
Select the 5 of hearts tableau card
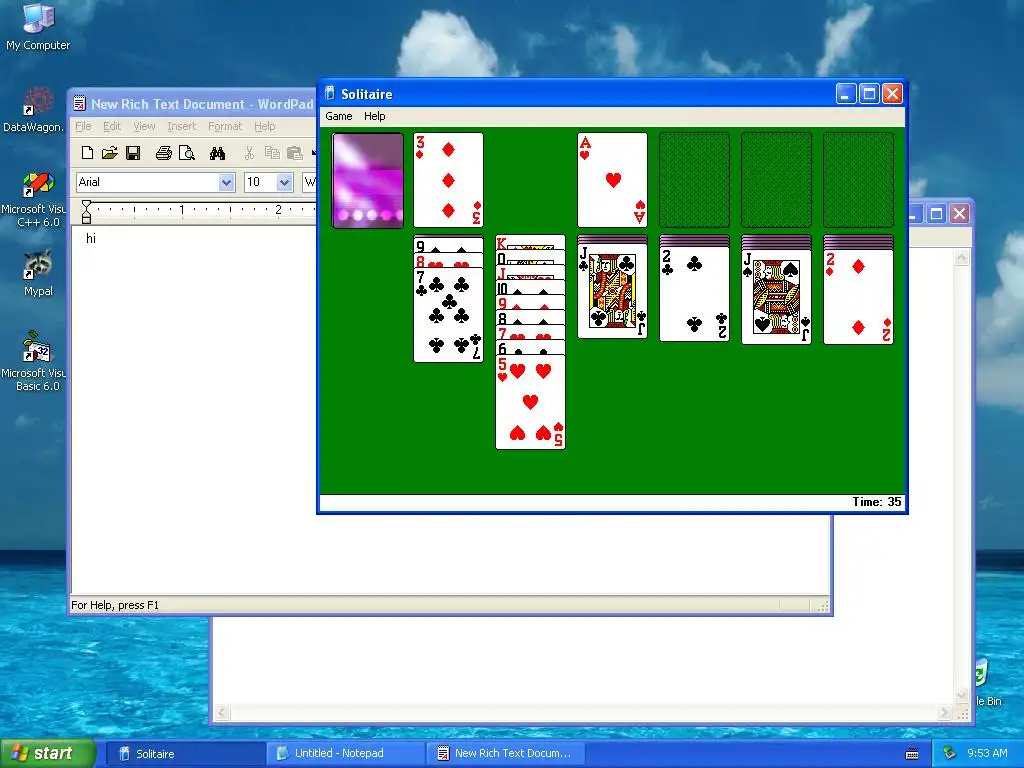tap(530, 402)
